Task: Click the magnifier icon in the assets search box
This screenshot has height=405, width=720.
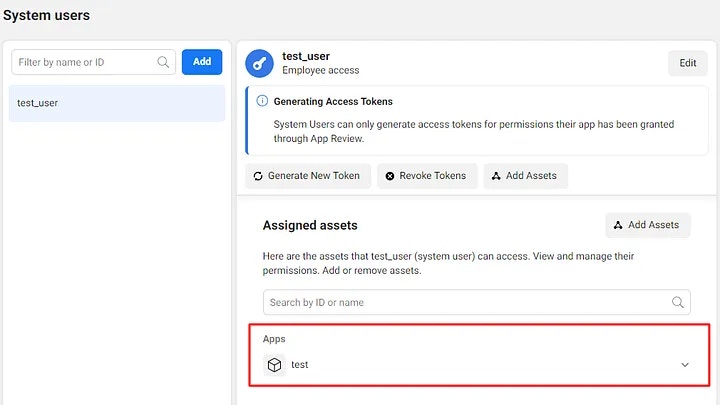Action: tap(678, 302)
